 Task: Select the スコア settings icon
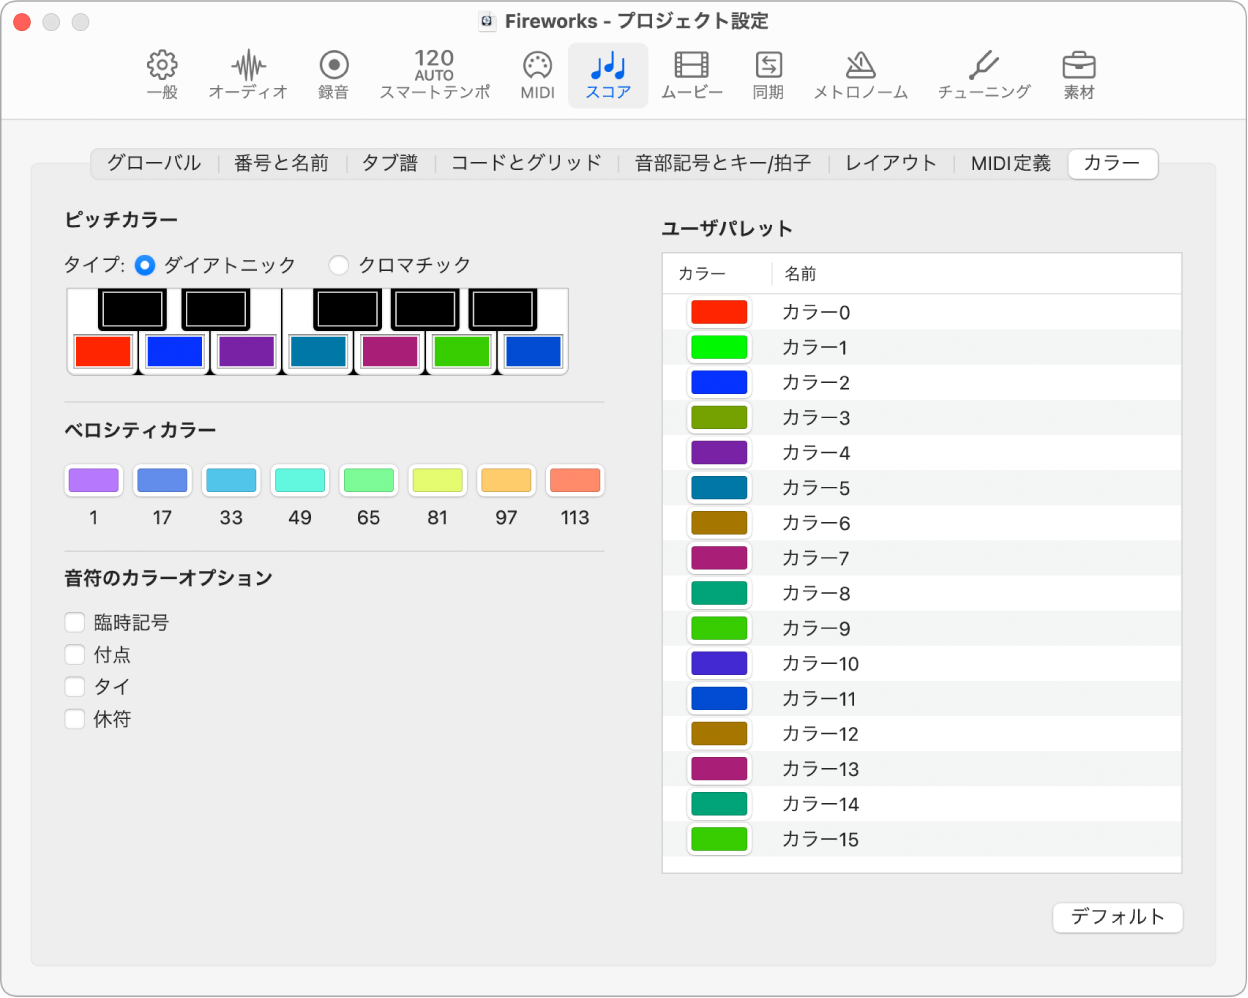tap(608, 74)
